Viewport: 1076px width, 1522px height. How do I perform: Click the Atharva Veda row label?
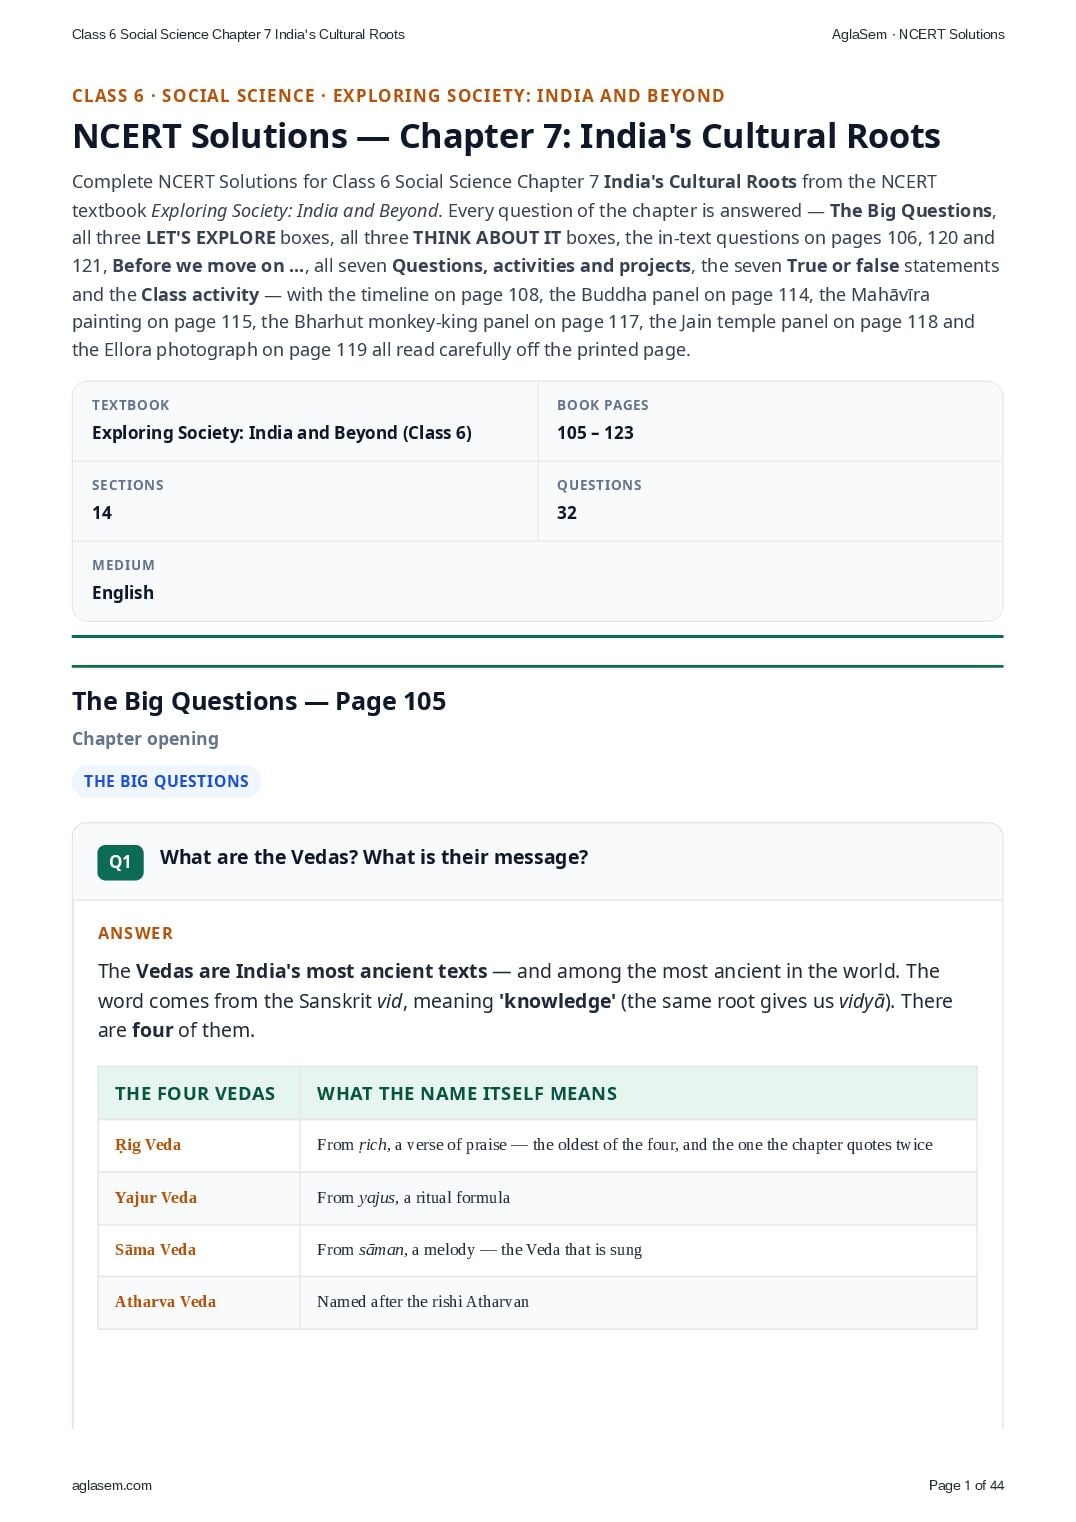[x=165, y=1302]
